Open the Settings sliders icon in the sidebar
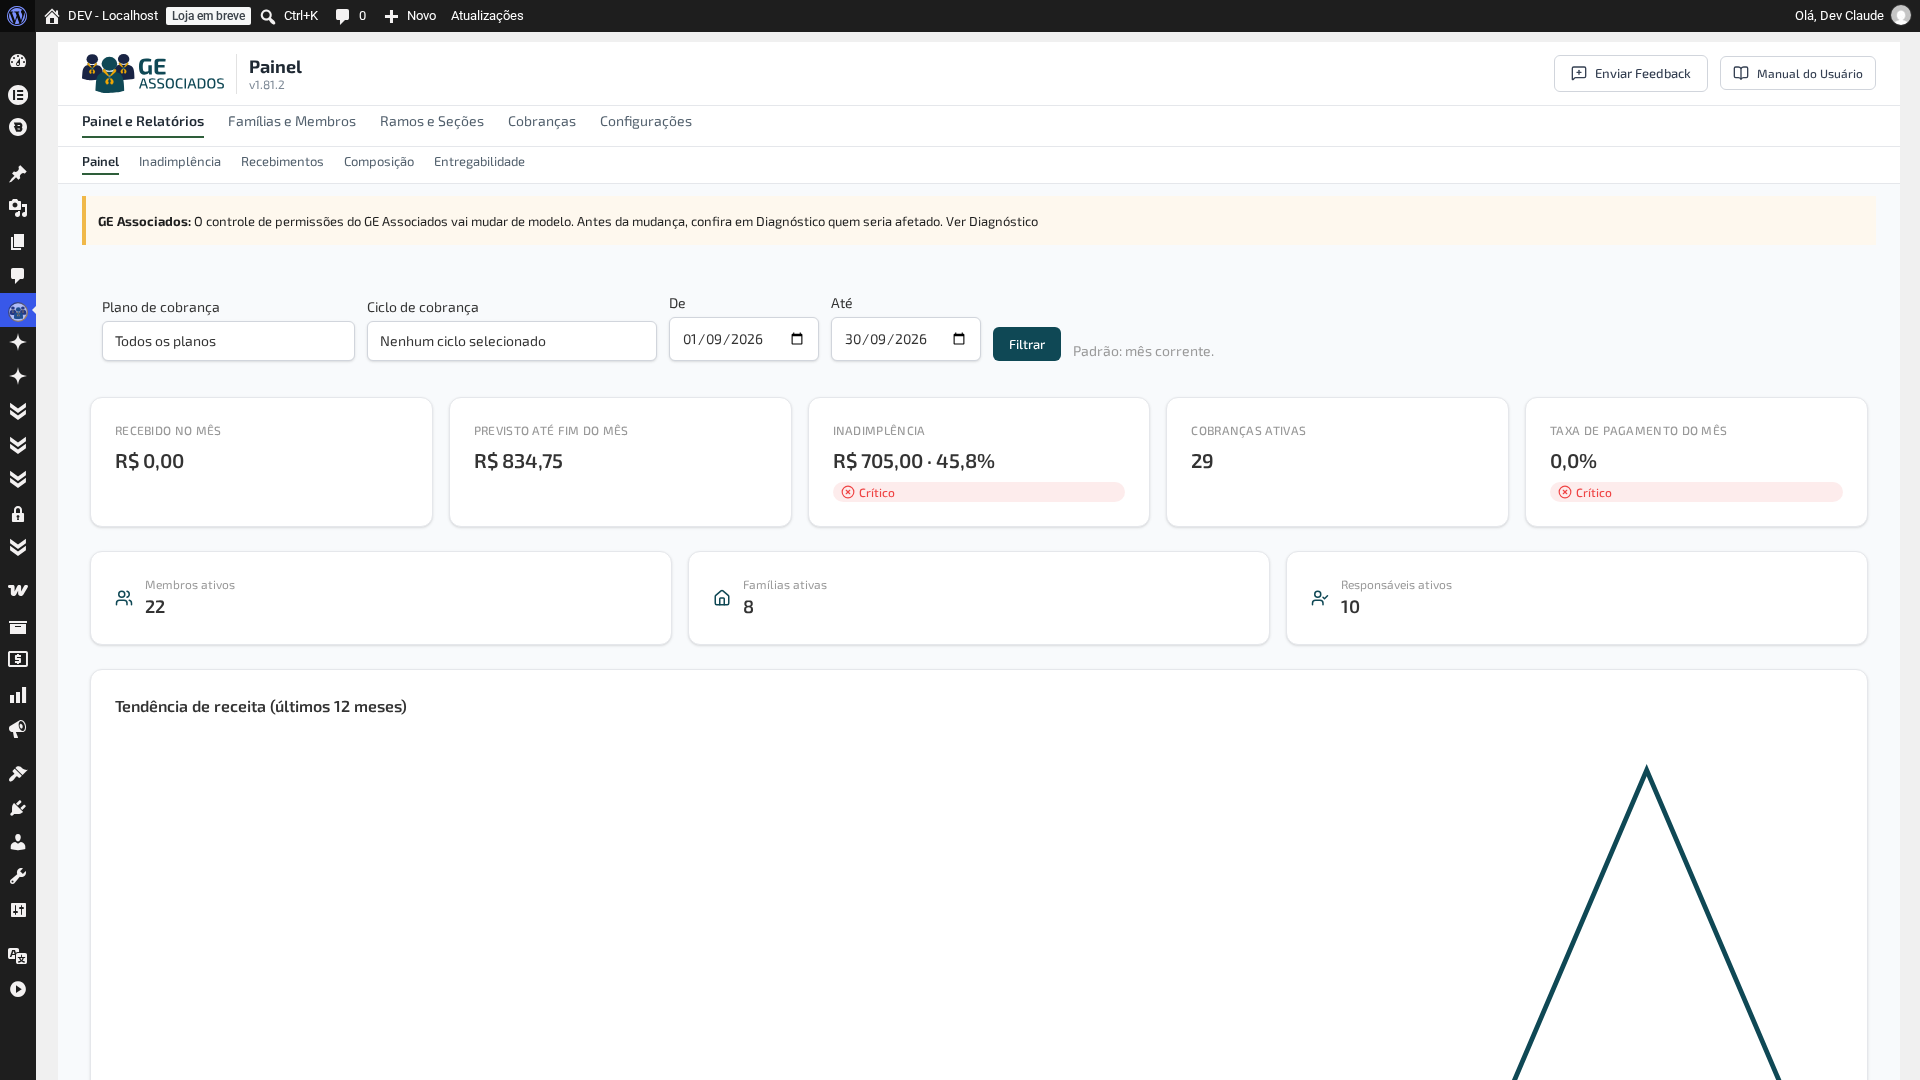The width and height of the screenshot is (1920, 1080). 18,910
